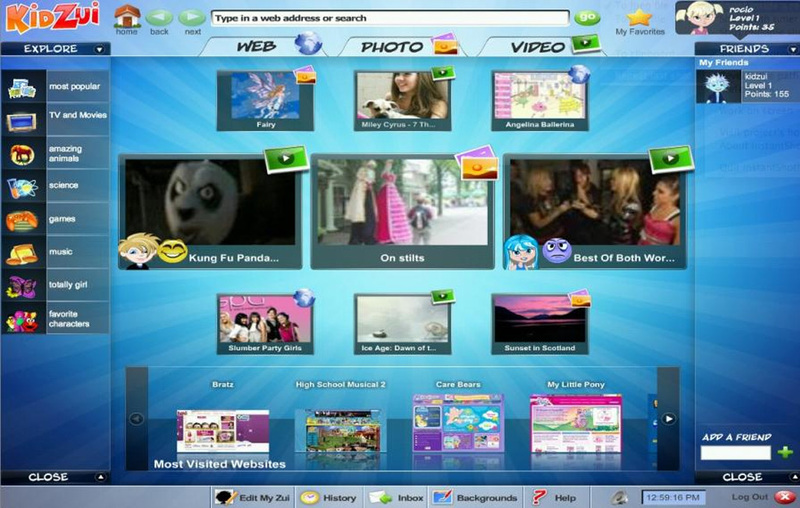Open the Ice Age video thumbnail
This screenshot has width=800, height=508.
coord(403,324)
